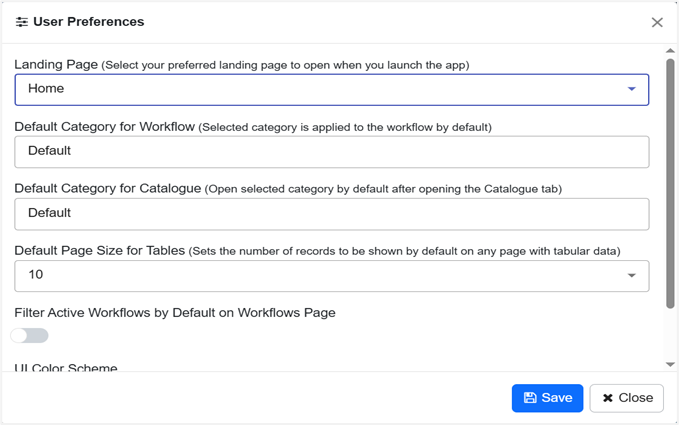This screenshot has width=679, height=425.
Task: Click the X icon inside the Close button
Action: tap(608, 398)
